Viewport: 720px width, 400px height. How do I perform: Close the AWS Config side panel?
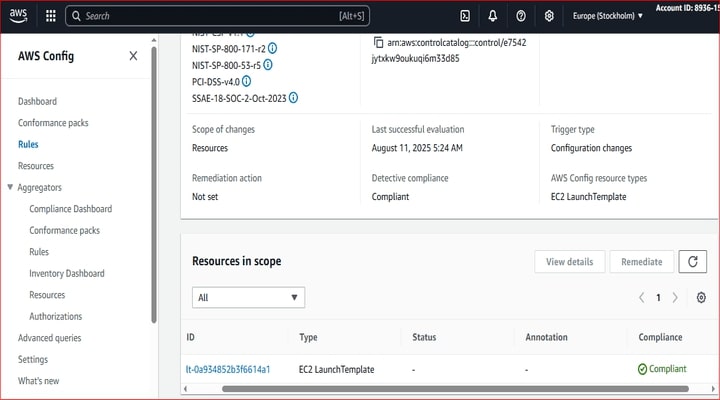(x=133, y=56)
